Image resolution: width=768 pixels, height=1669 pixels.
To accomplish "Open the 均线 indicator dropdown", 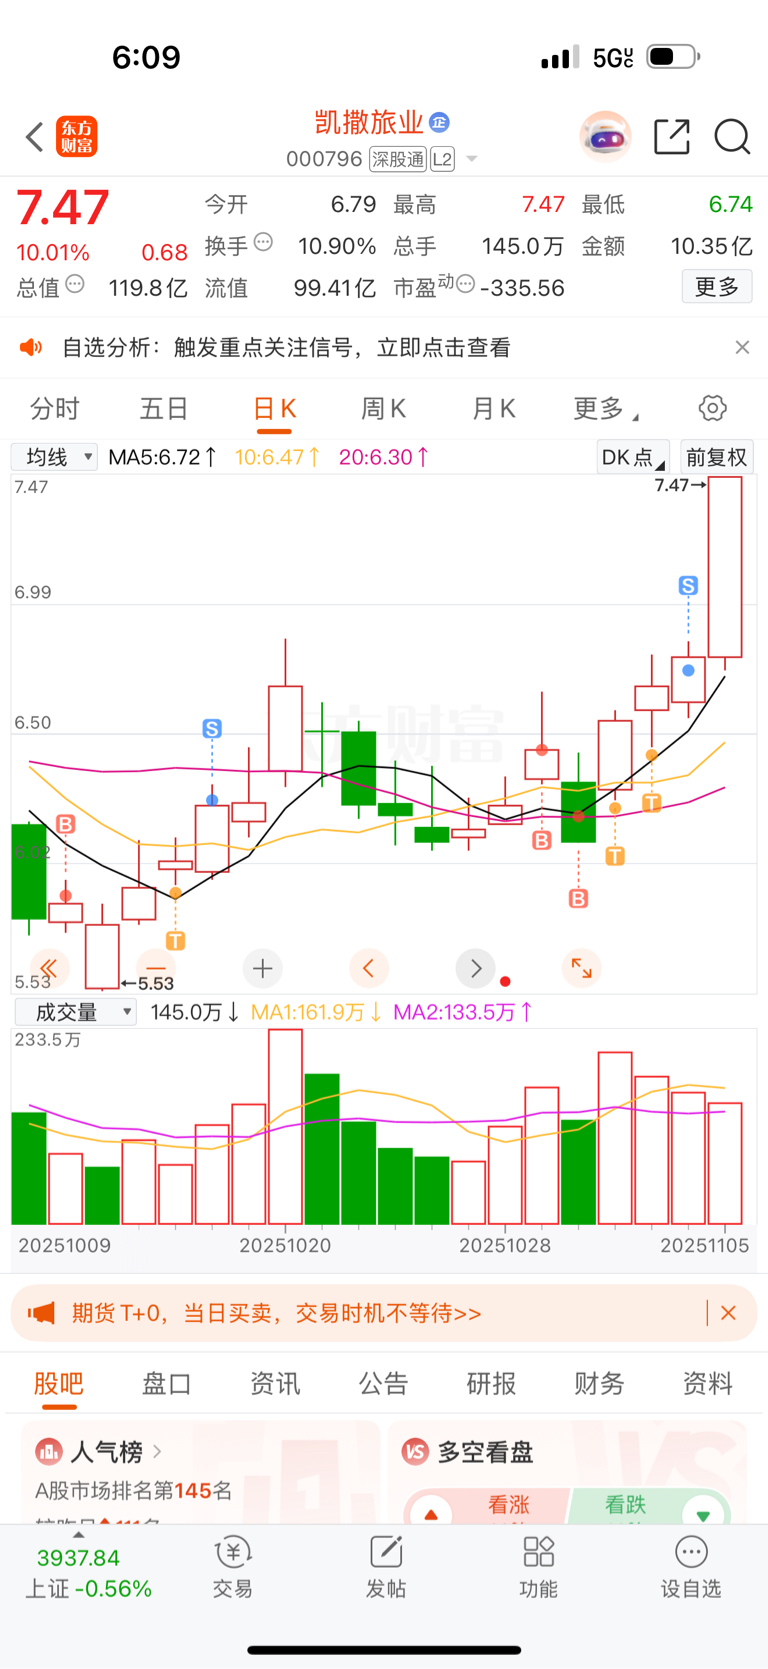I will pos(54,457).
